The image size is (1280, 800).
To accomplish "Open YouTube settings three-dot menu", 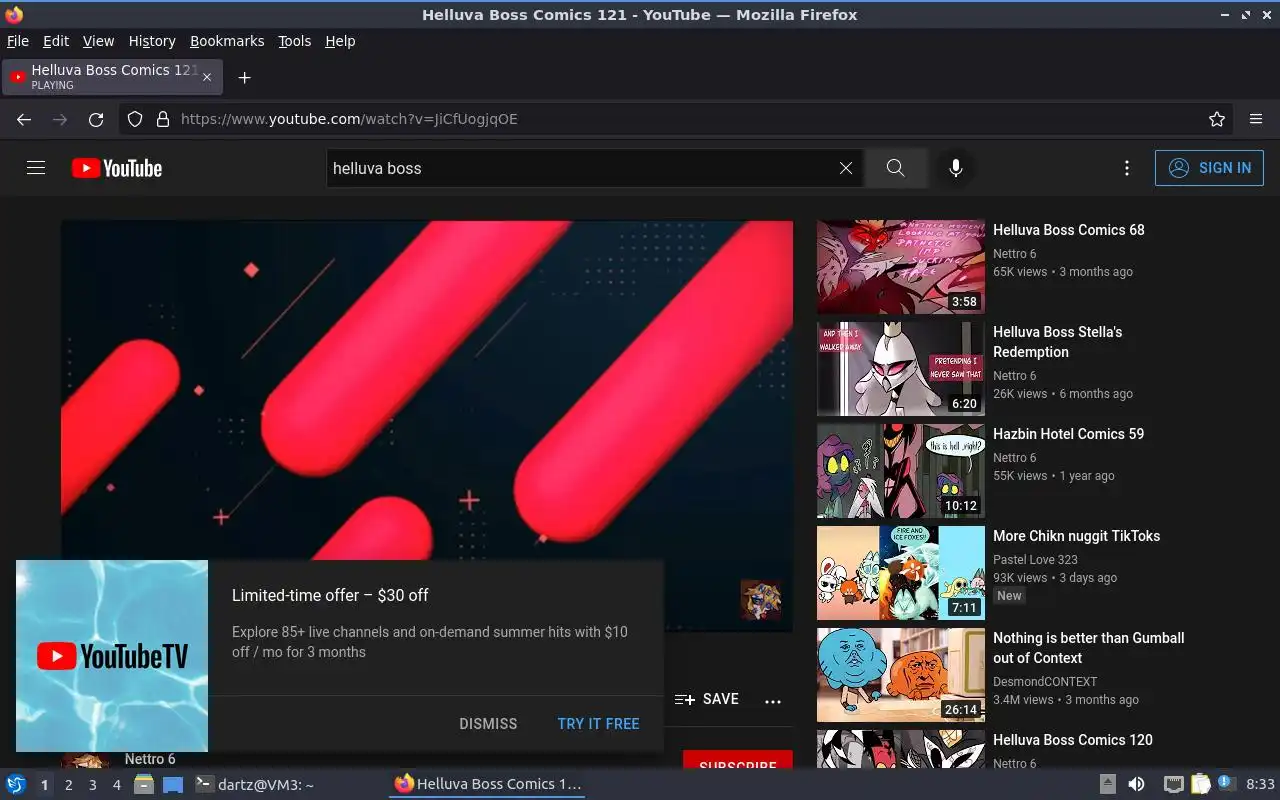I will tap(1127, 168).
